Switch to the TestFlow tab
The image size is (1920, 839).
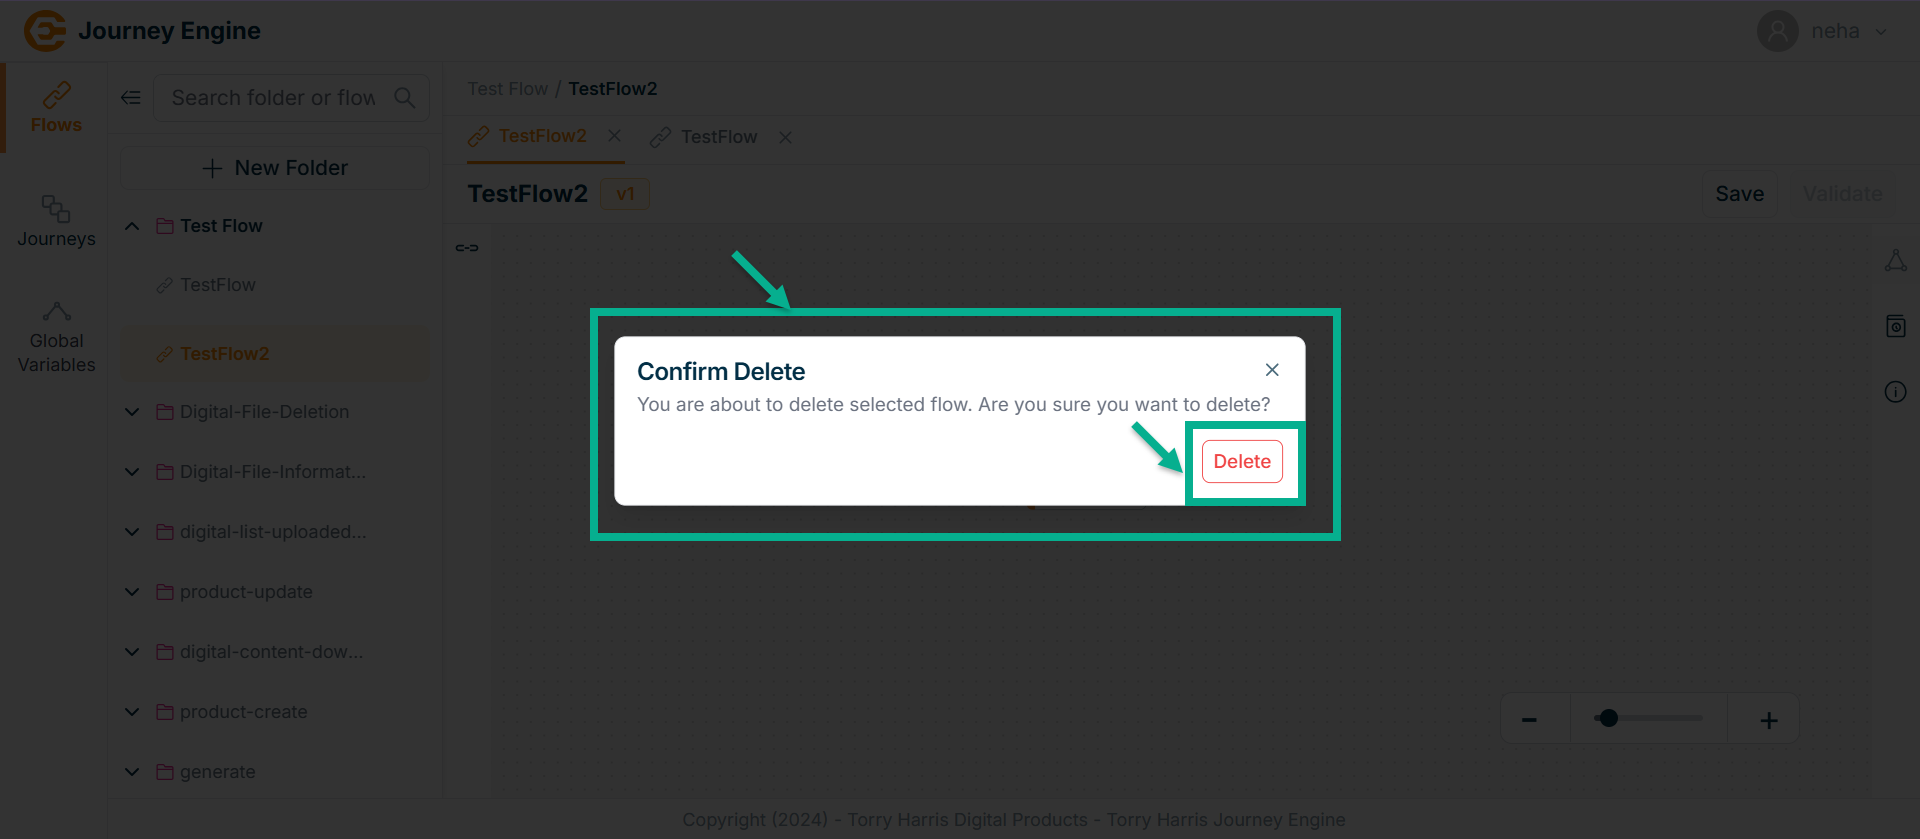click(x=717, y=137)
